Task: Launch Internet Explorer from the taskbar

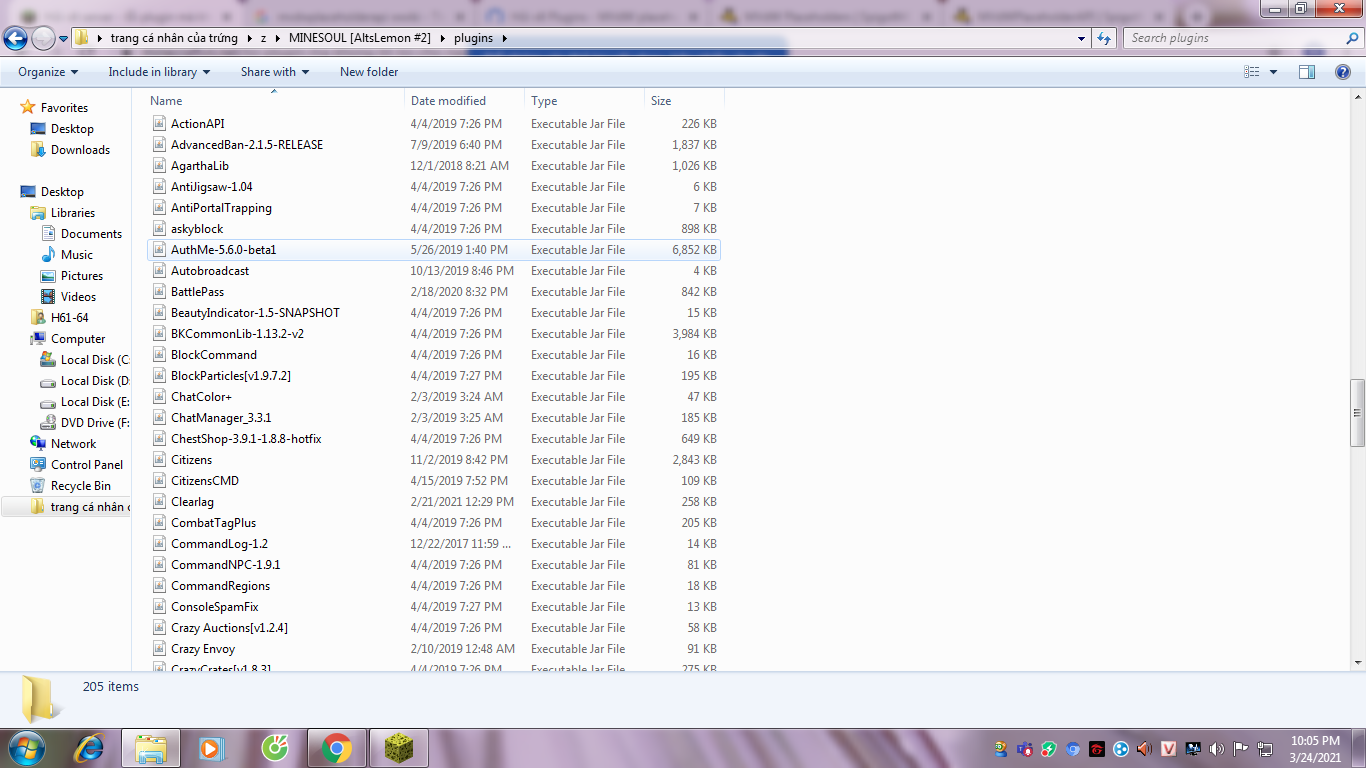Action: [x=90, y=748]
